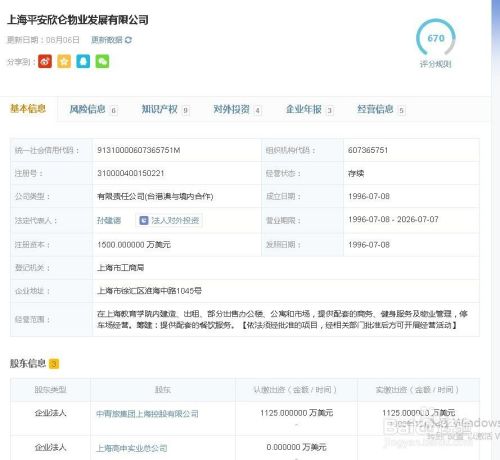The height and width of the screenshot is (460, 500).
Task: Click 股东信息 section heading
Action: (28, 363)
